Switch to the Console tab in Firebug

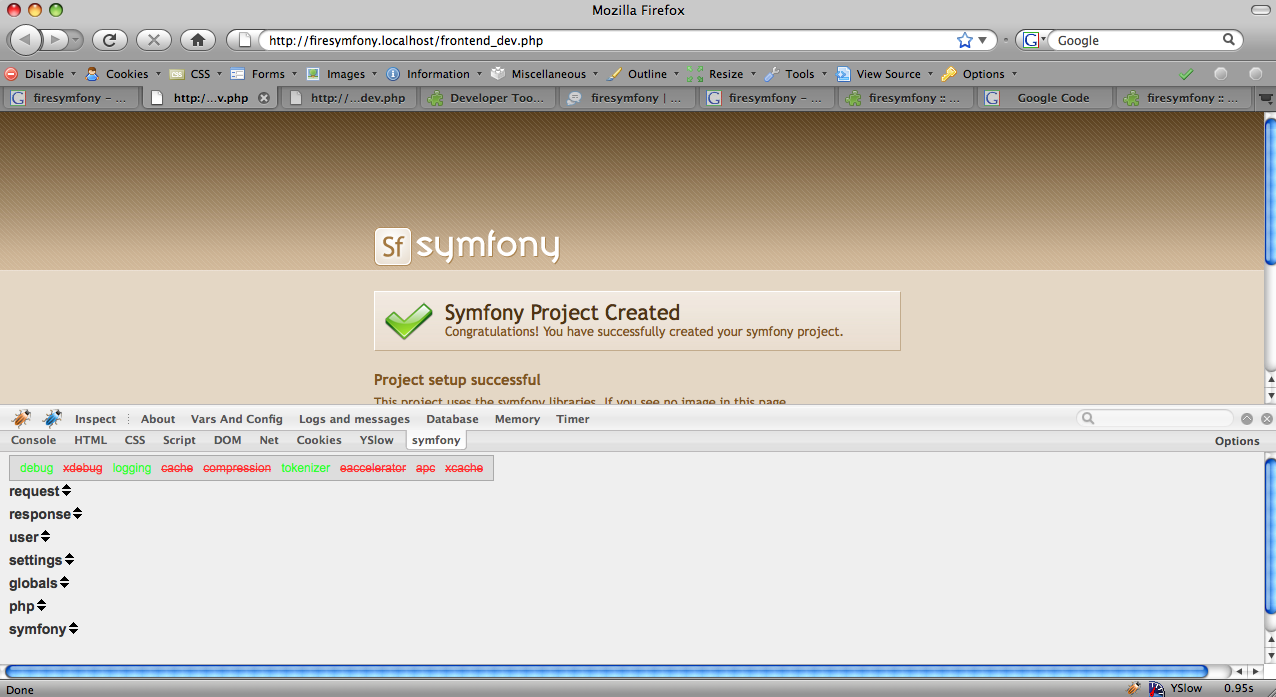coord(33,440)
